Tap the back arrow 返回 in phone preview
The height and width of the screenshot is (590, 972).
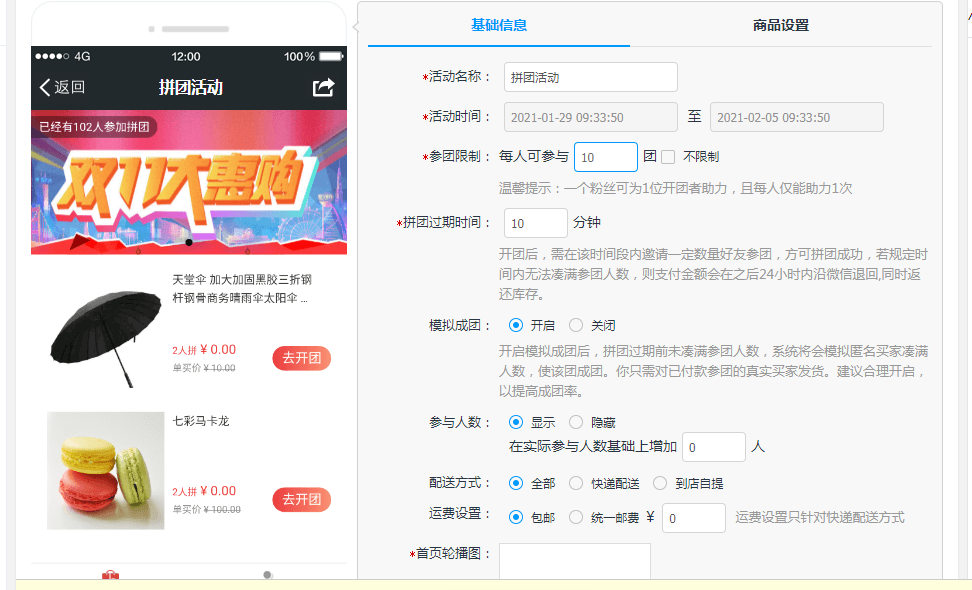pos(62,88)
